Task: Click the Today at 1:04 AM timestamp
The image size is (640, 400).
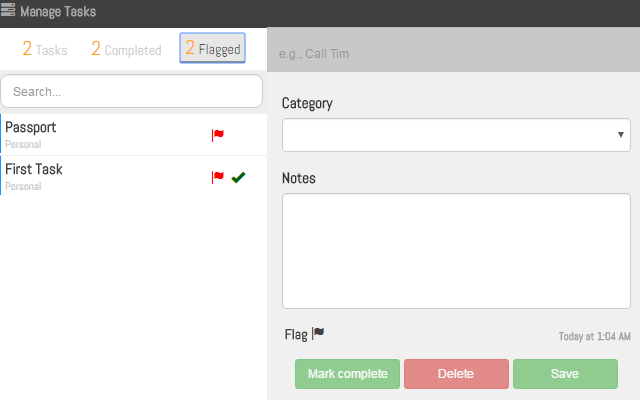Action: tap(594, 337)
